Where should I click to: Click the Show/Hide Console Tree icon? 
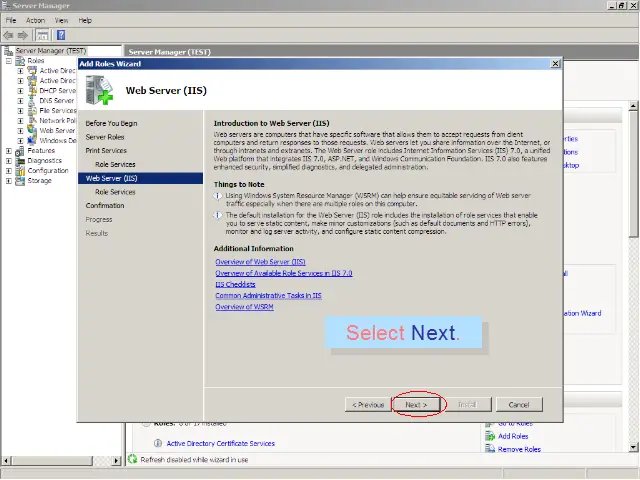(43, 35)
